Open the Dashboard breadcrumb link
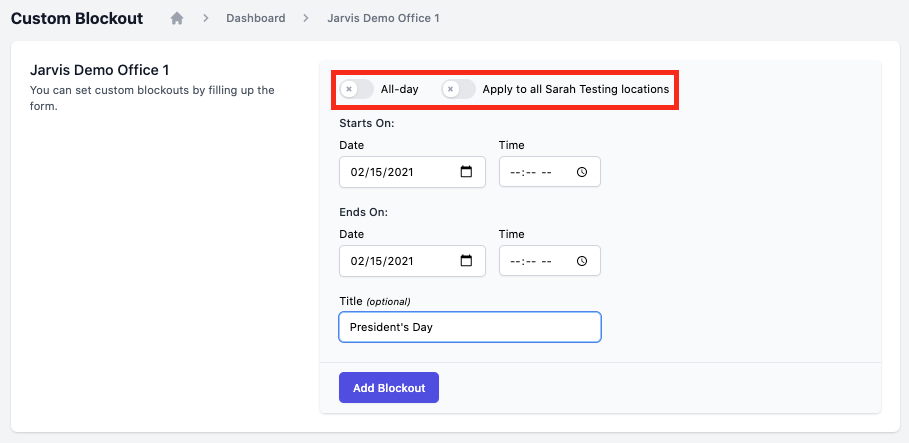The width and height of the screenshot is (909, 443). [x=256, y=18]
